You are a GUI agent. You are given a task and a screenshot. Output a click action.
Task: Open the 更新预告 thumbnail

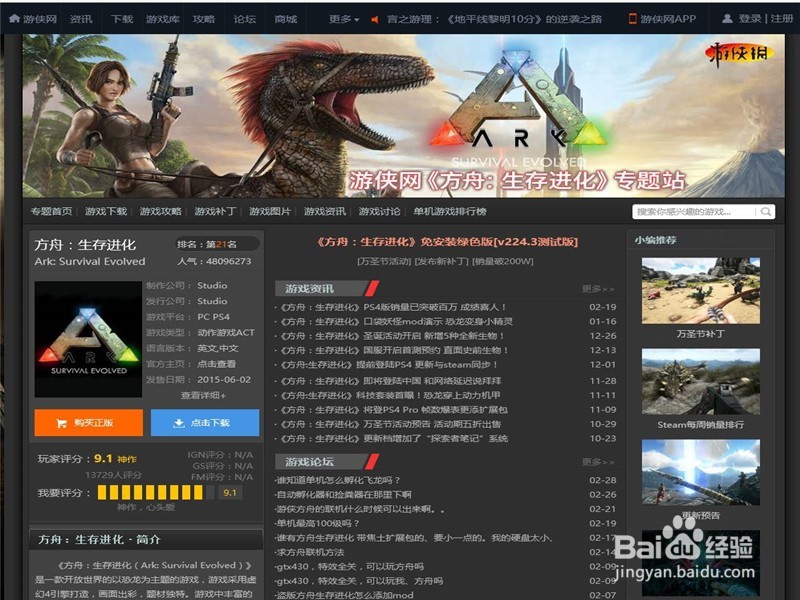[x=701, y=472]
